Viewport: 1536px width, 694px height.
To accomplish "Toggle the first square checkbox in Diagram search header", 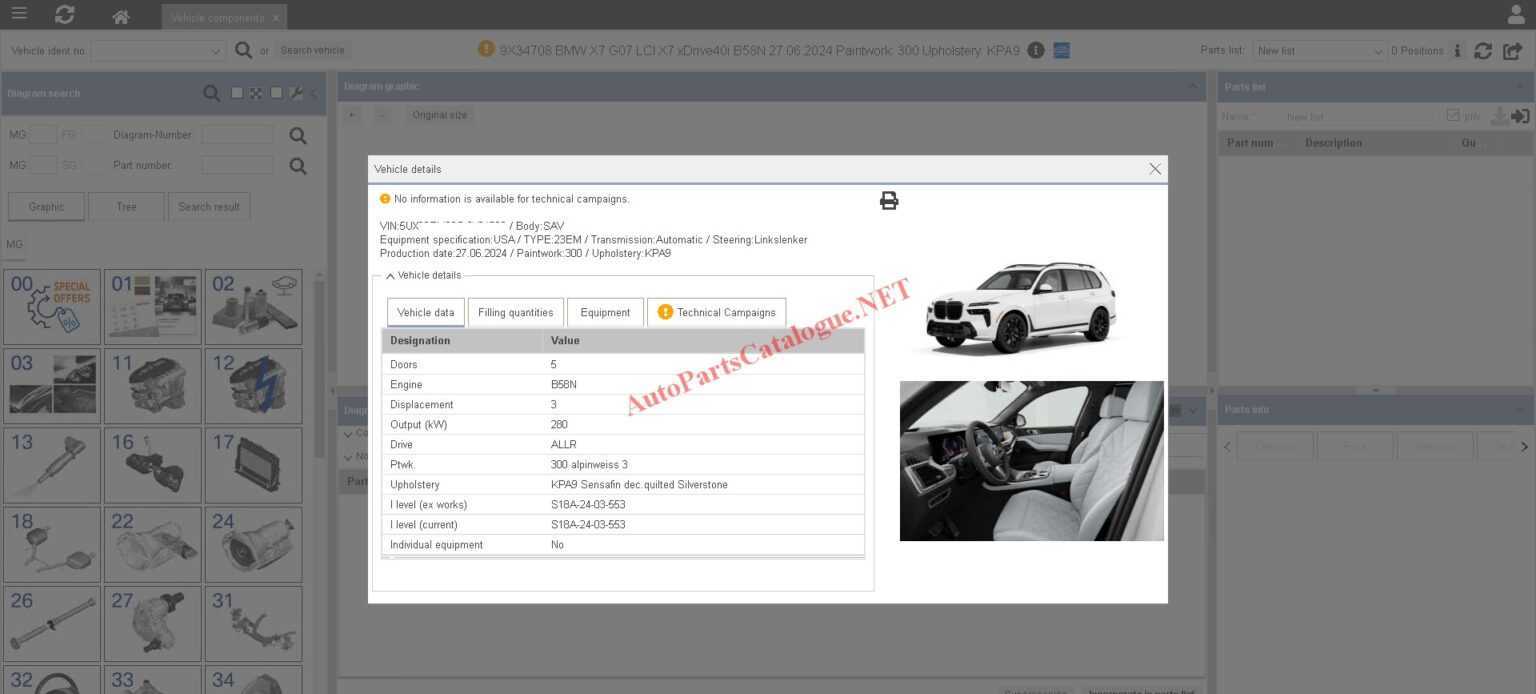I will coord(237,93).
